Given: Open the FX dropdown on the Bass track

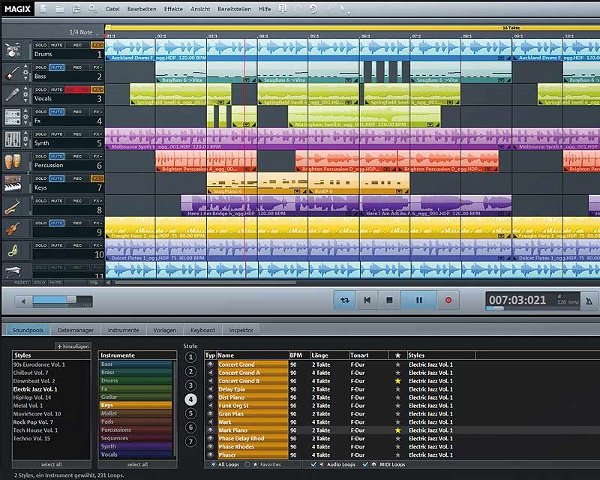Looking at the screenshot, I should click(x=98, y=67).
